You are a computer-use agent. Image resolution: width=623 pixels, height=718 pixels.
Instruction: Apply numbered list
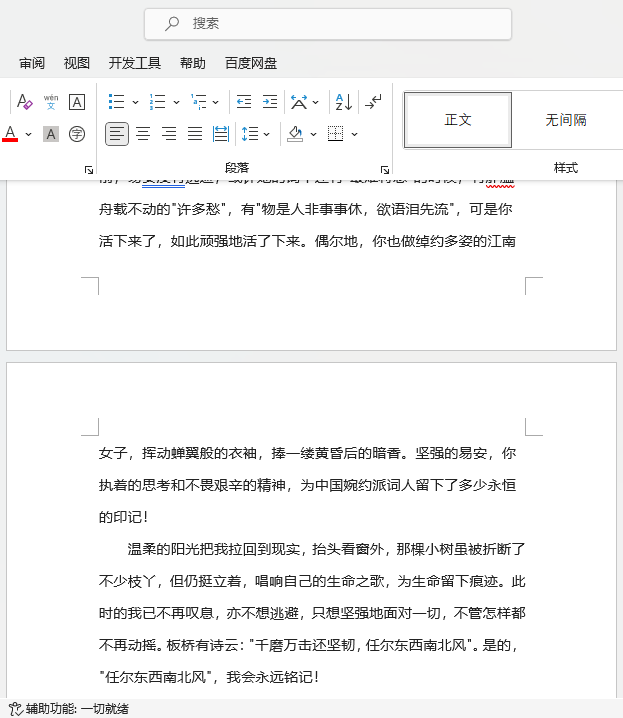pos(157,102)
